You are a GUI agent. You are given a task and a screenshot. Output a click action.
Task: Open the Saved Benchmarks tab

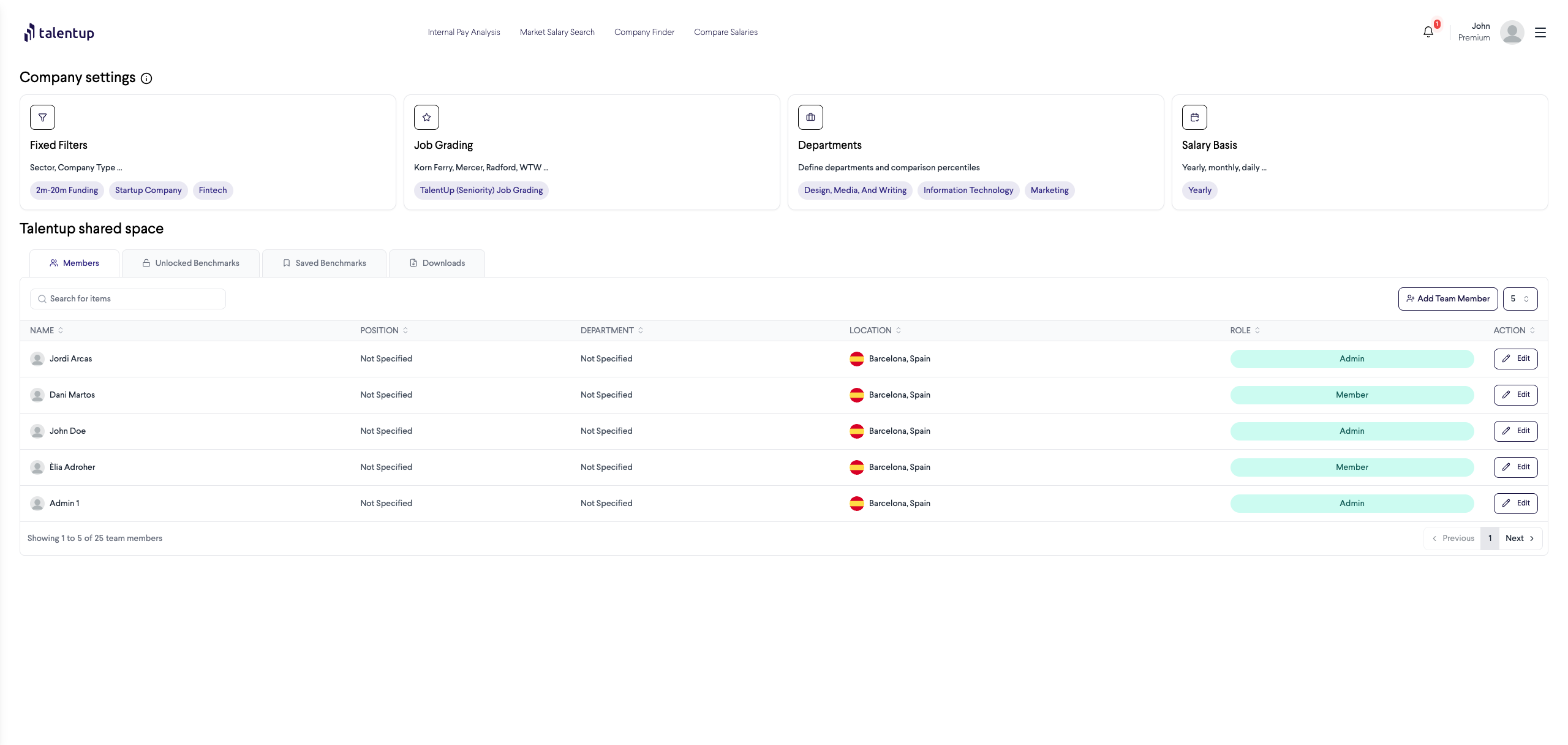324,263
